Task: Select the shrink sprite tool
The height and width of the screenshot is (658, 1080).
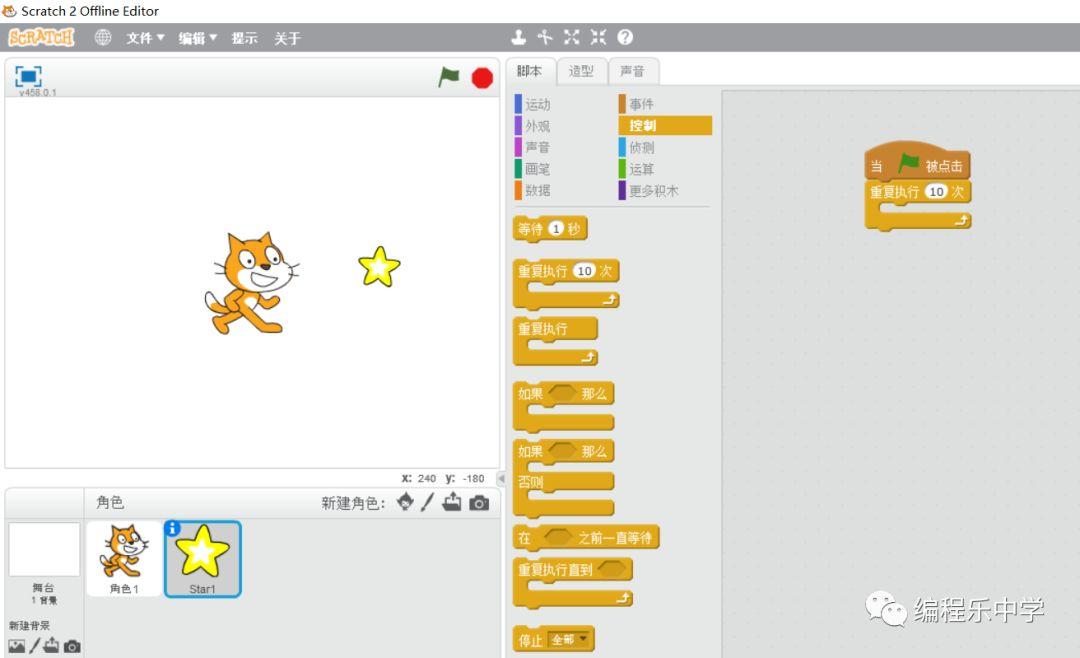Action: 598,37
